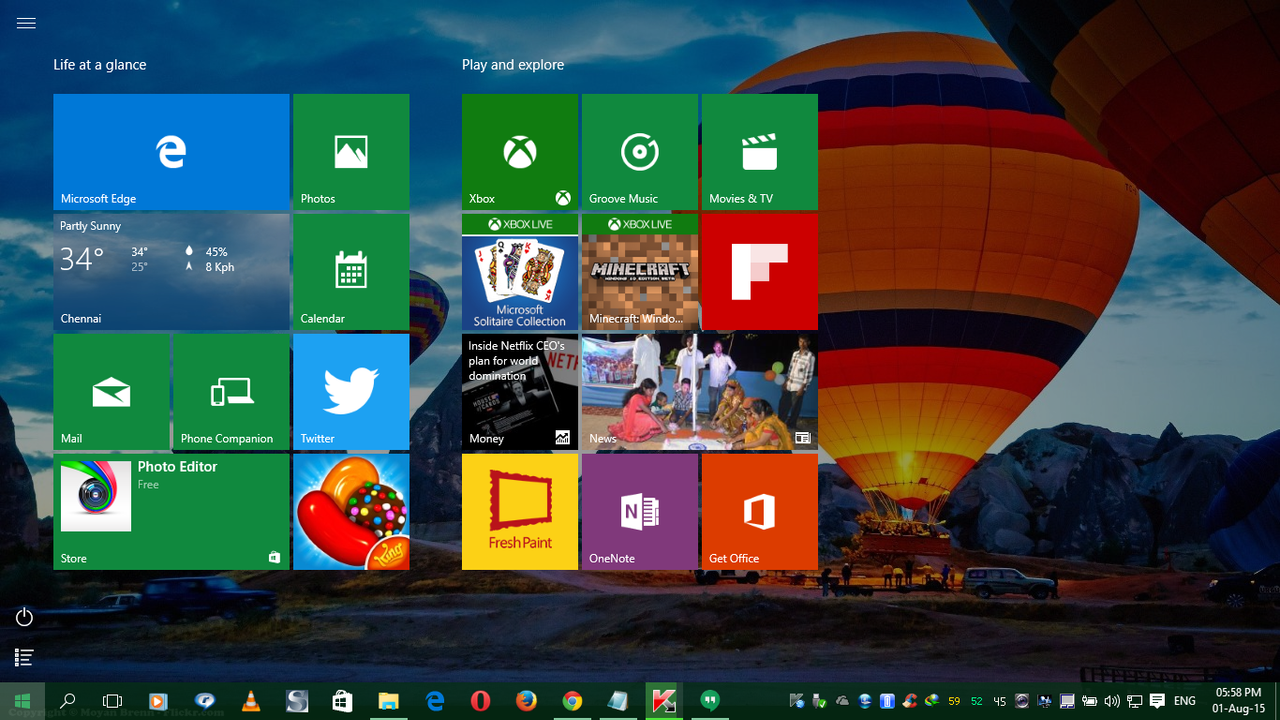Open the Minecraft Windows 10 tile
The height and width of the screenshot is (720, 1280).
(x=640, y=272)
